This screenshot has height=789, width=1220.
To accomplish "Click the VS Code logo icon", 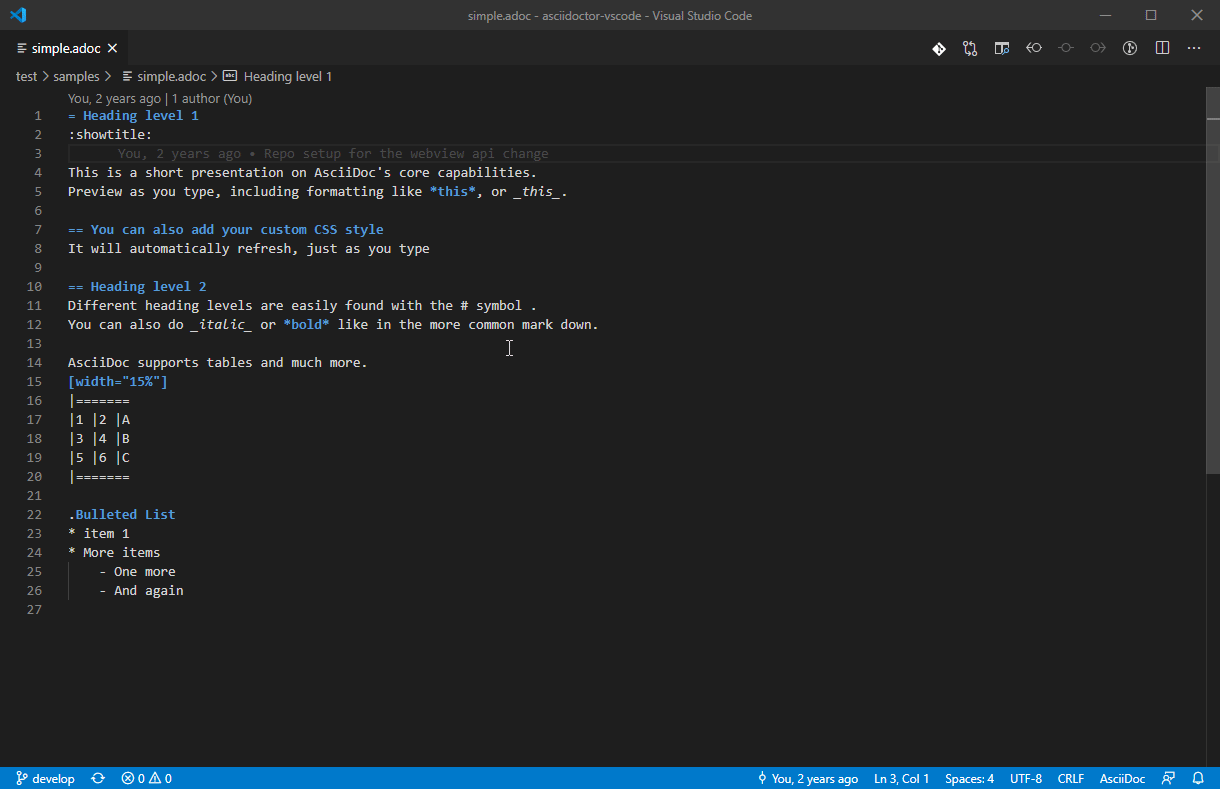I will click(x=18, y=15).
